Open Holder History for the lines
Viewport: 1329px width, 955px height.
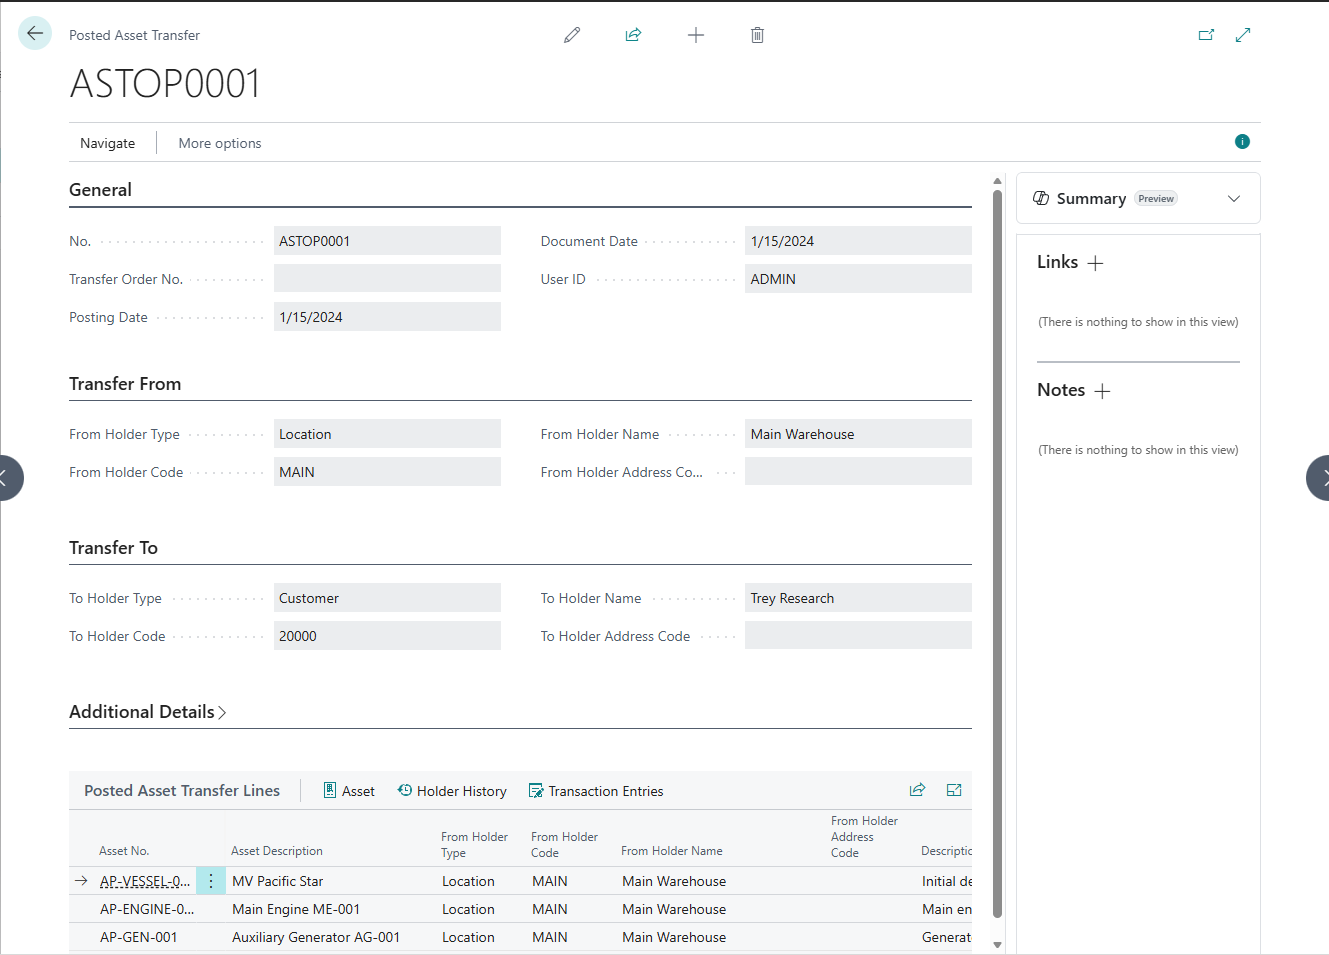452,791
